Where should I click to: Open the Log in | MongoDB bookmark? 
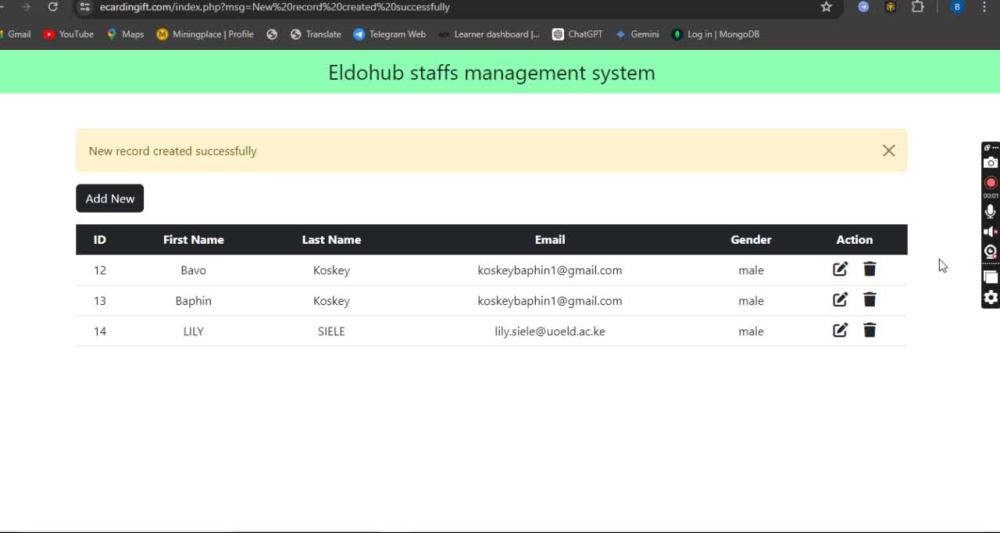tap(716, 34)
